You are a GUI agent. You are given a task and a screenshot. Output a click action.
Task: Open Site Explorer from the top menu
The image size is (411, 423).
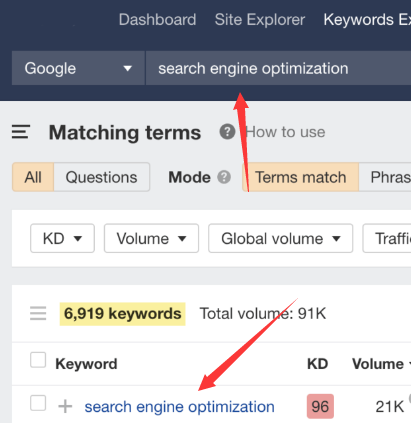[x=260, y=20]
